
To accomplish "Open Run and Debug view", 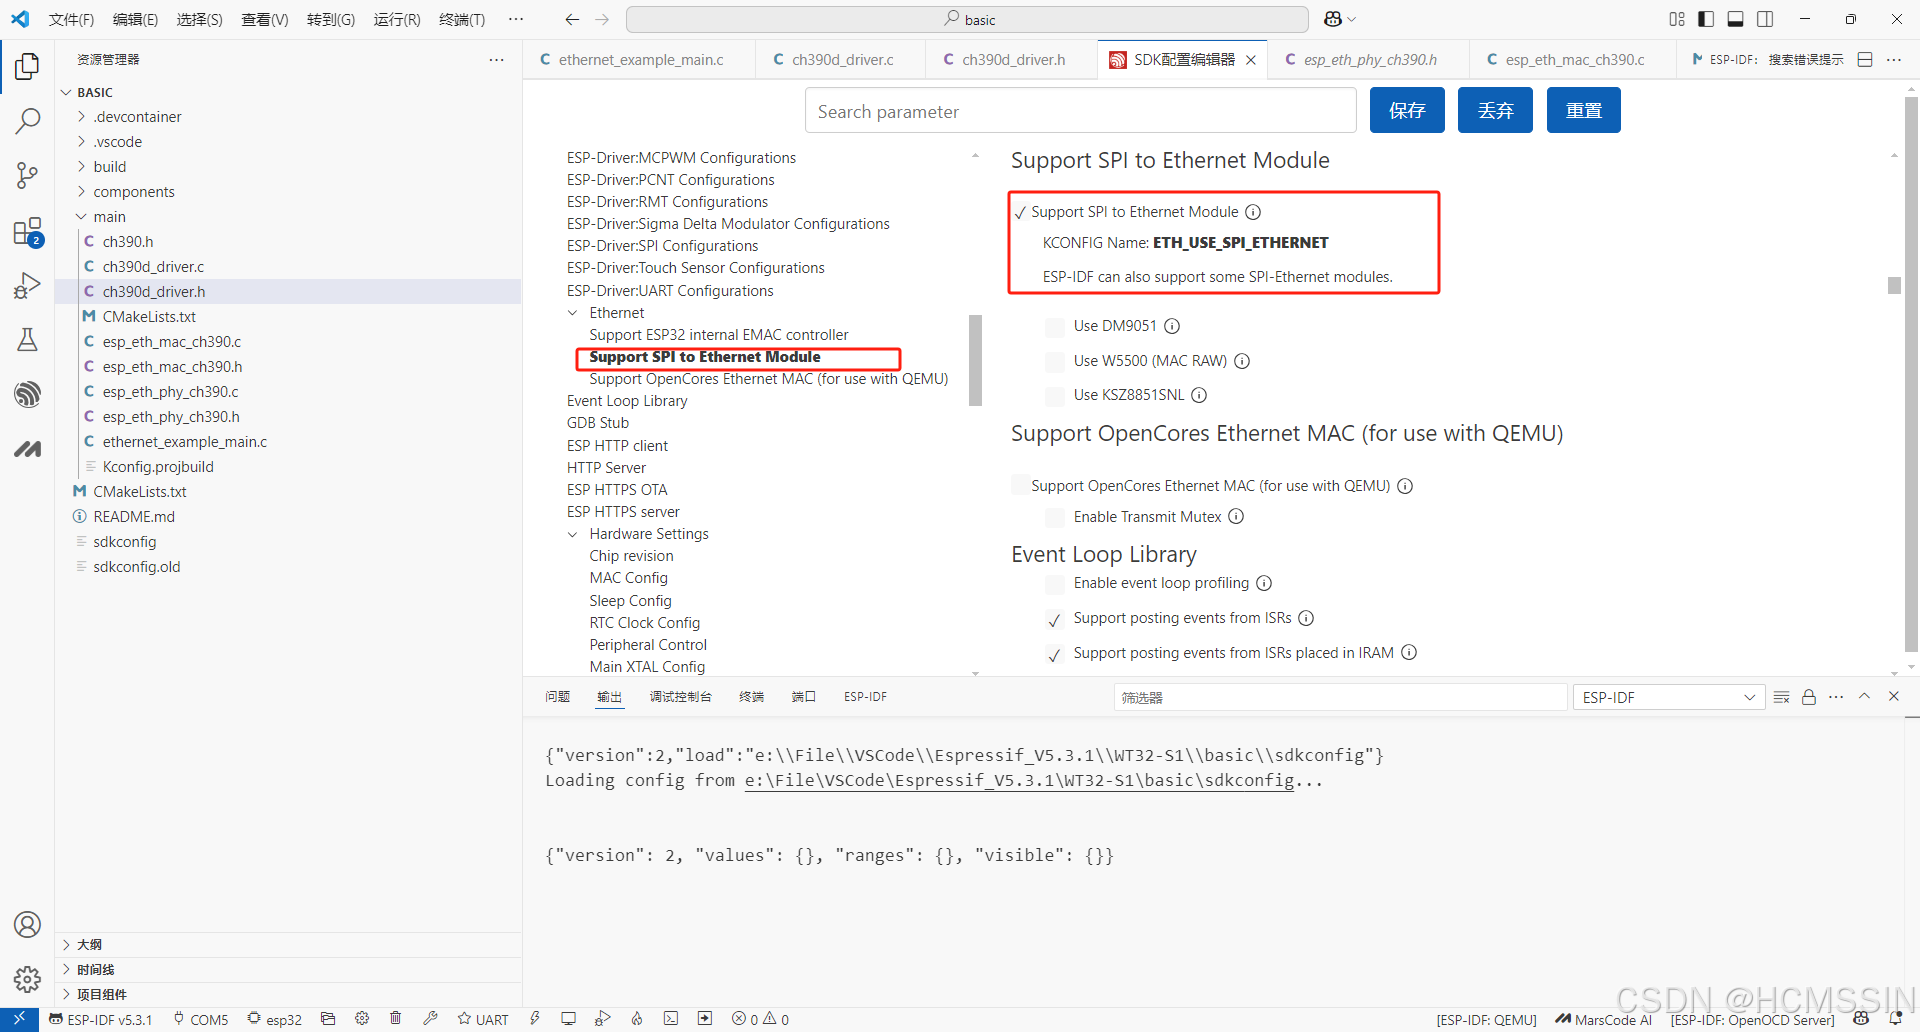I will 27,286.
